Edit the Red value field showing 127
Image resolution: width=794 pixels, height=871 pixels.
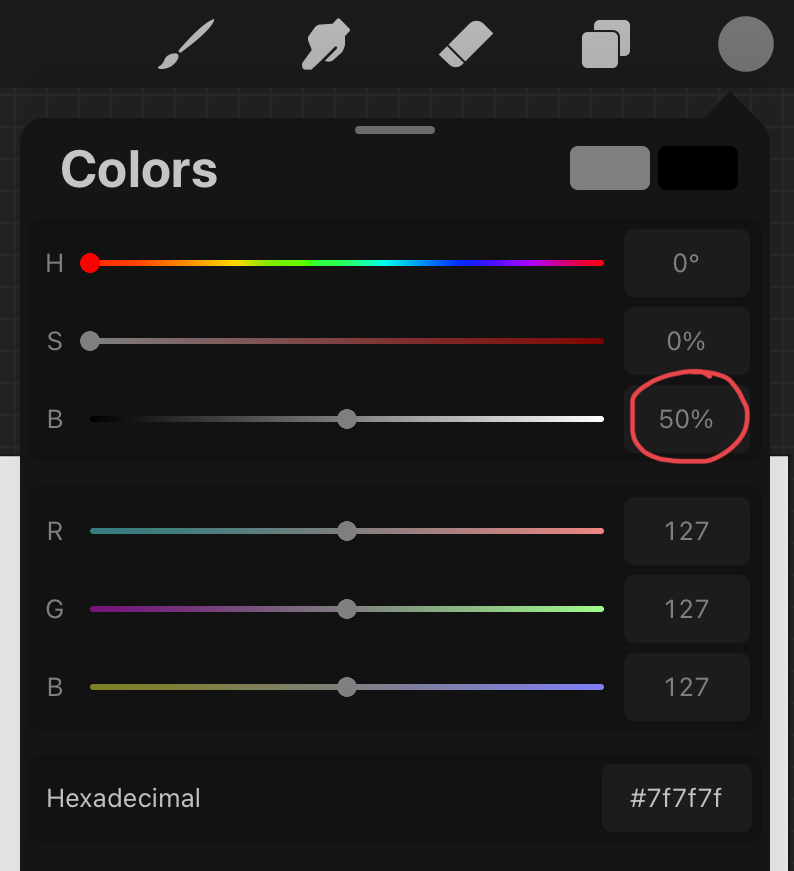pyautogui.click(x=686, y=531)
